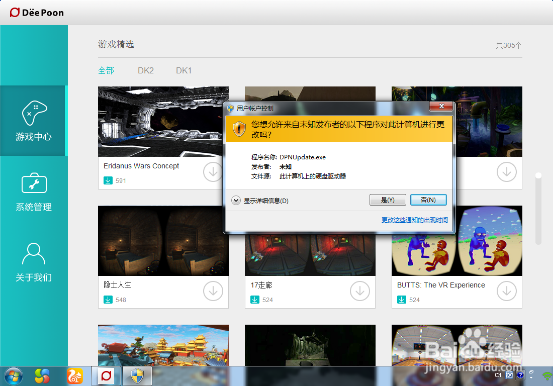Open the 游戏中心 game center section
This screenshot has width=554, height=387.
34,121
